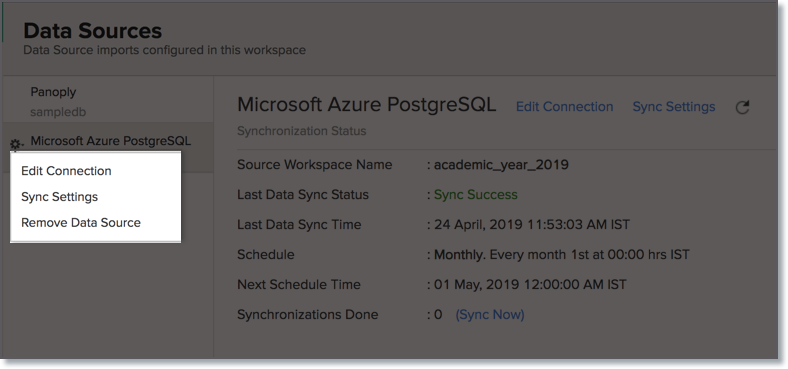Screen dimensions: 788x369
Task: Select Microsoft Azure PostgreSQL in the sidebar
Action: 111,141
